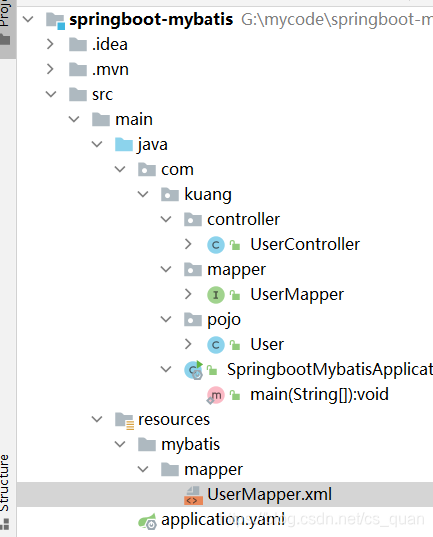Select the UserMapper.xml file name
The height and width of the screenshot is (537, 433).
pyautogui.click(x=270, y=495)
